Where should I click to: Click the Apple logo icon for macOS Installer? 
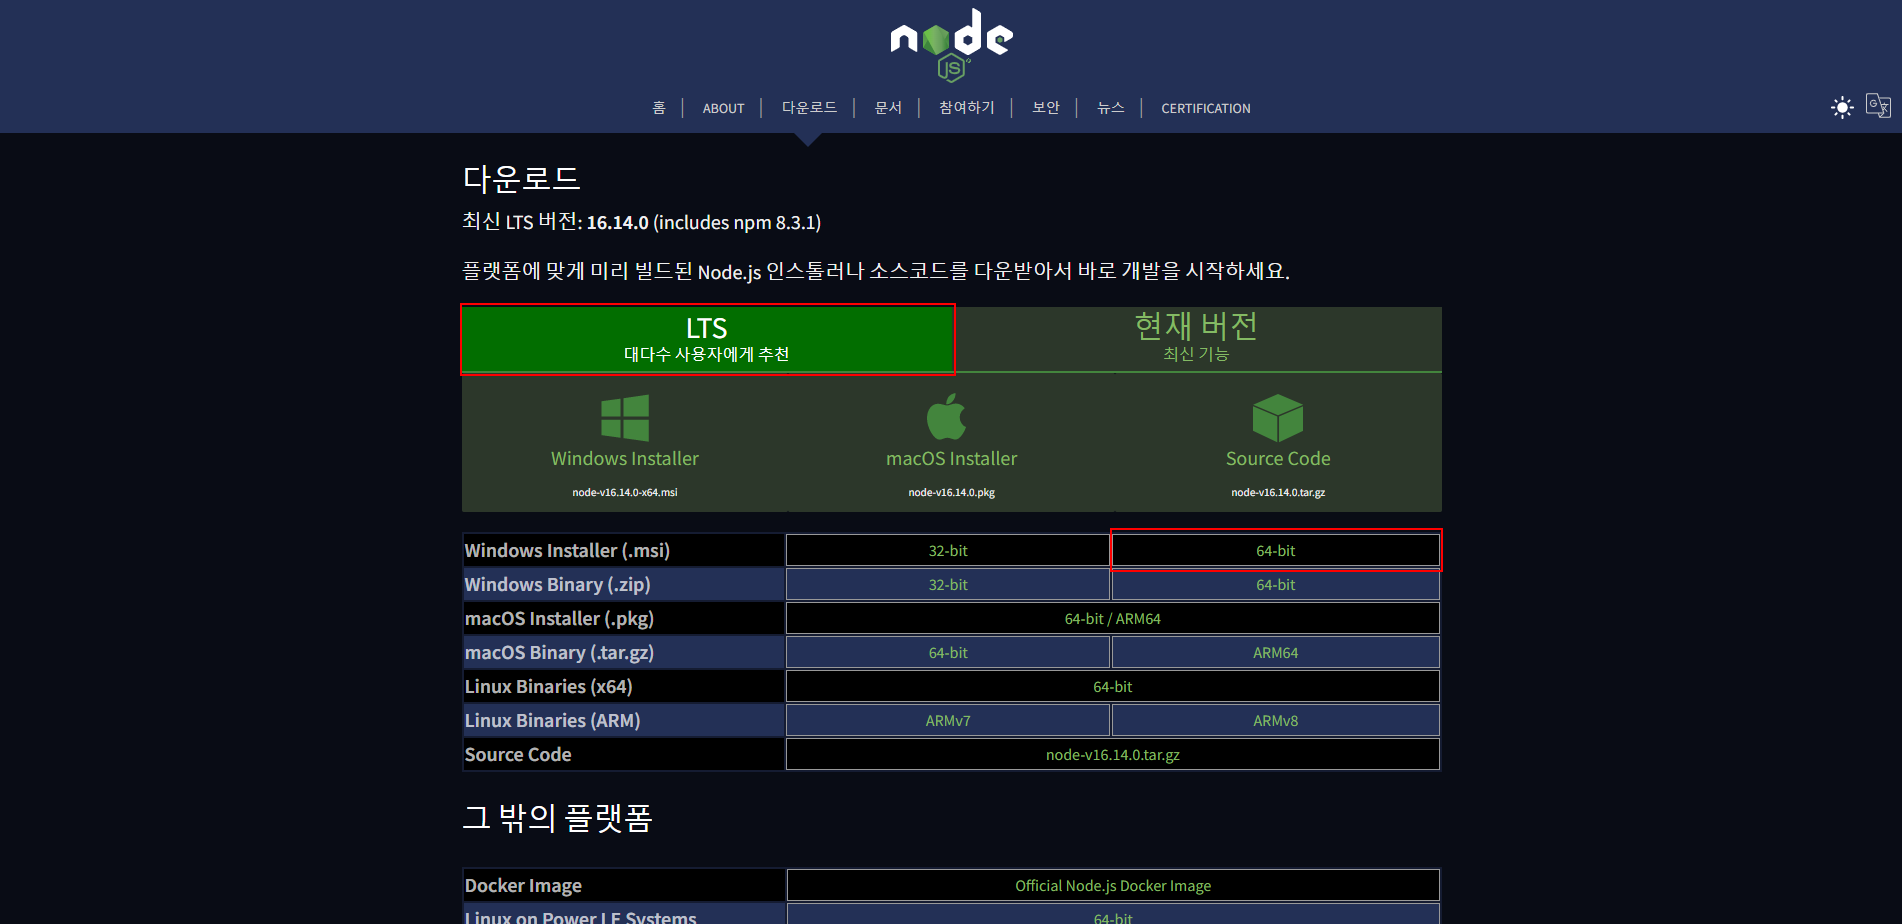(x=946, y=417)
